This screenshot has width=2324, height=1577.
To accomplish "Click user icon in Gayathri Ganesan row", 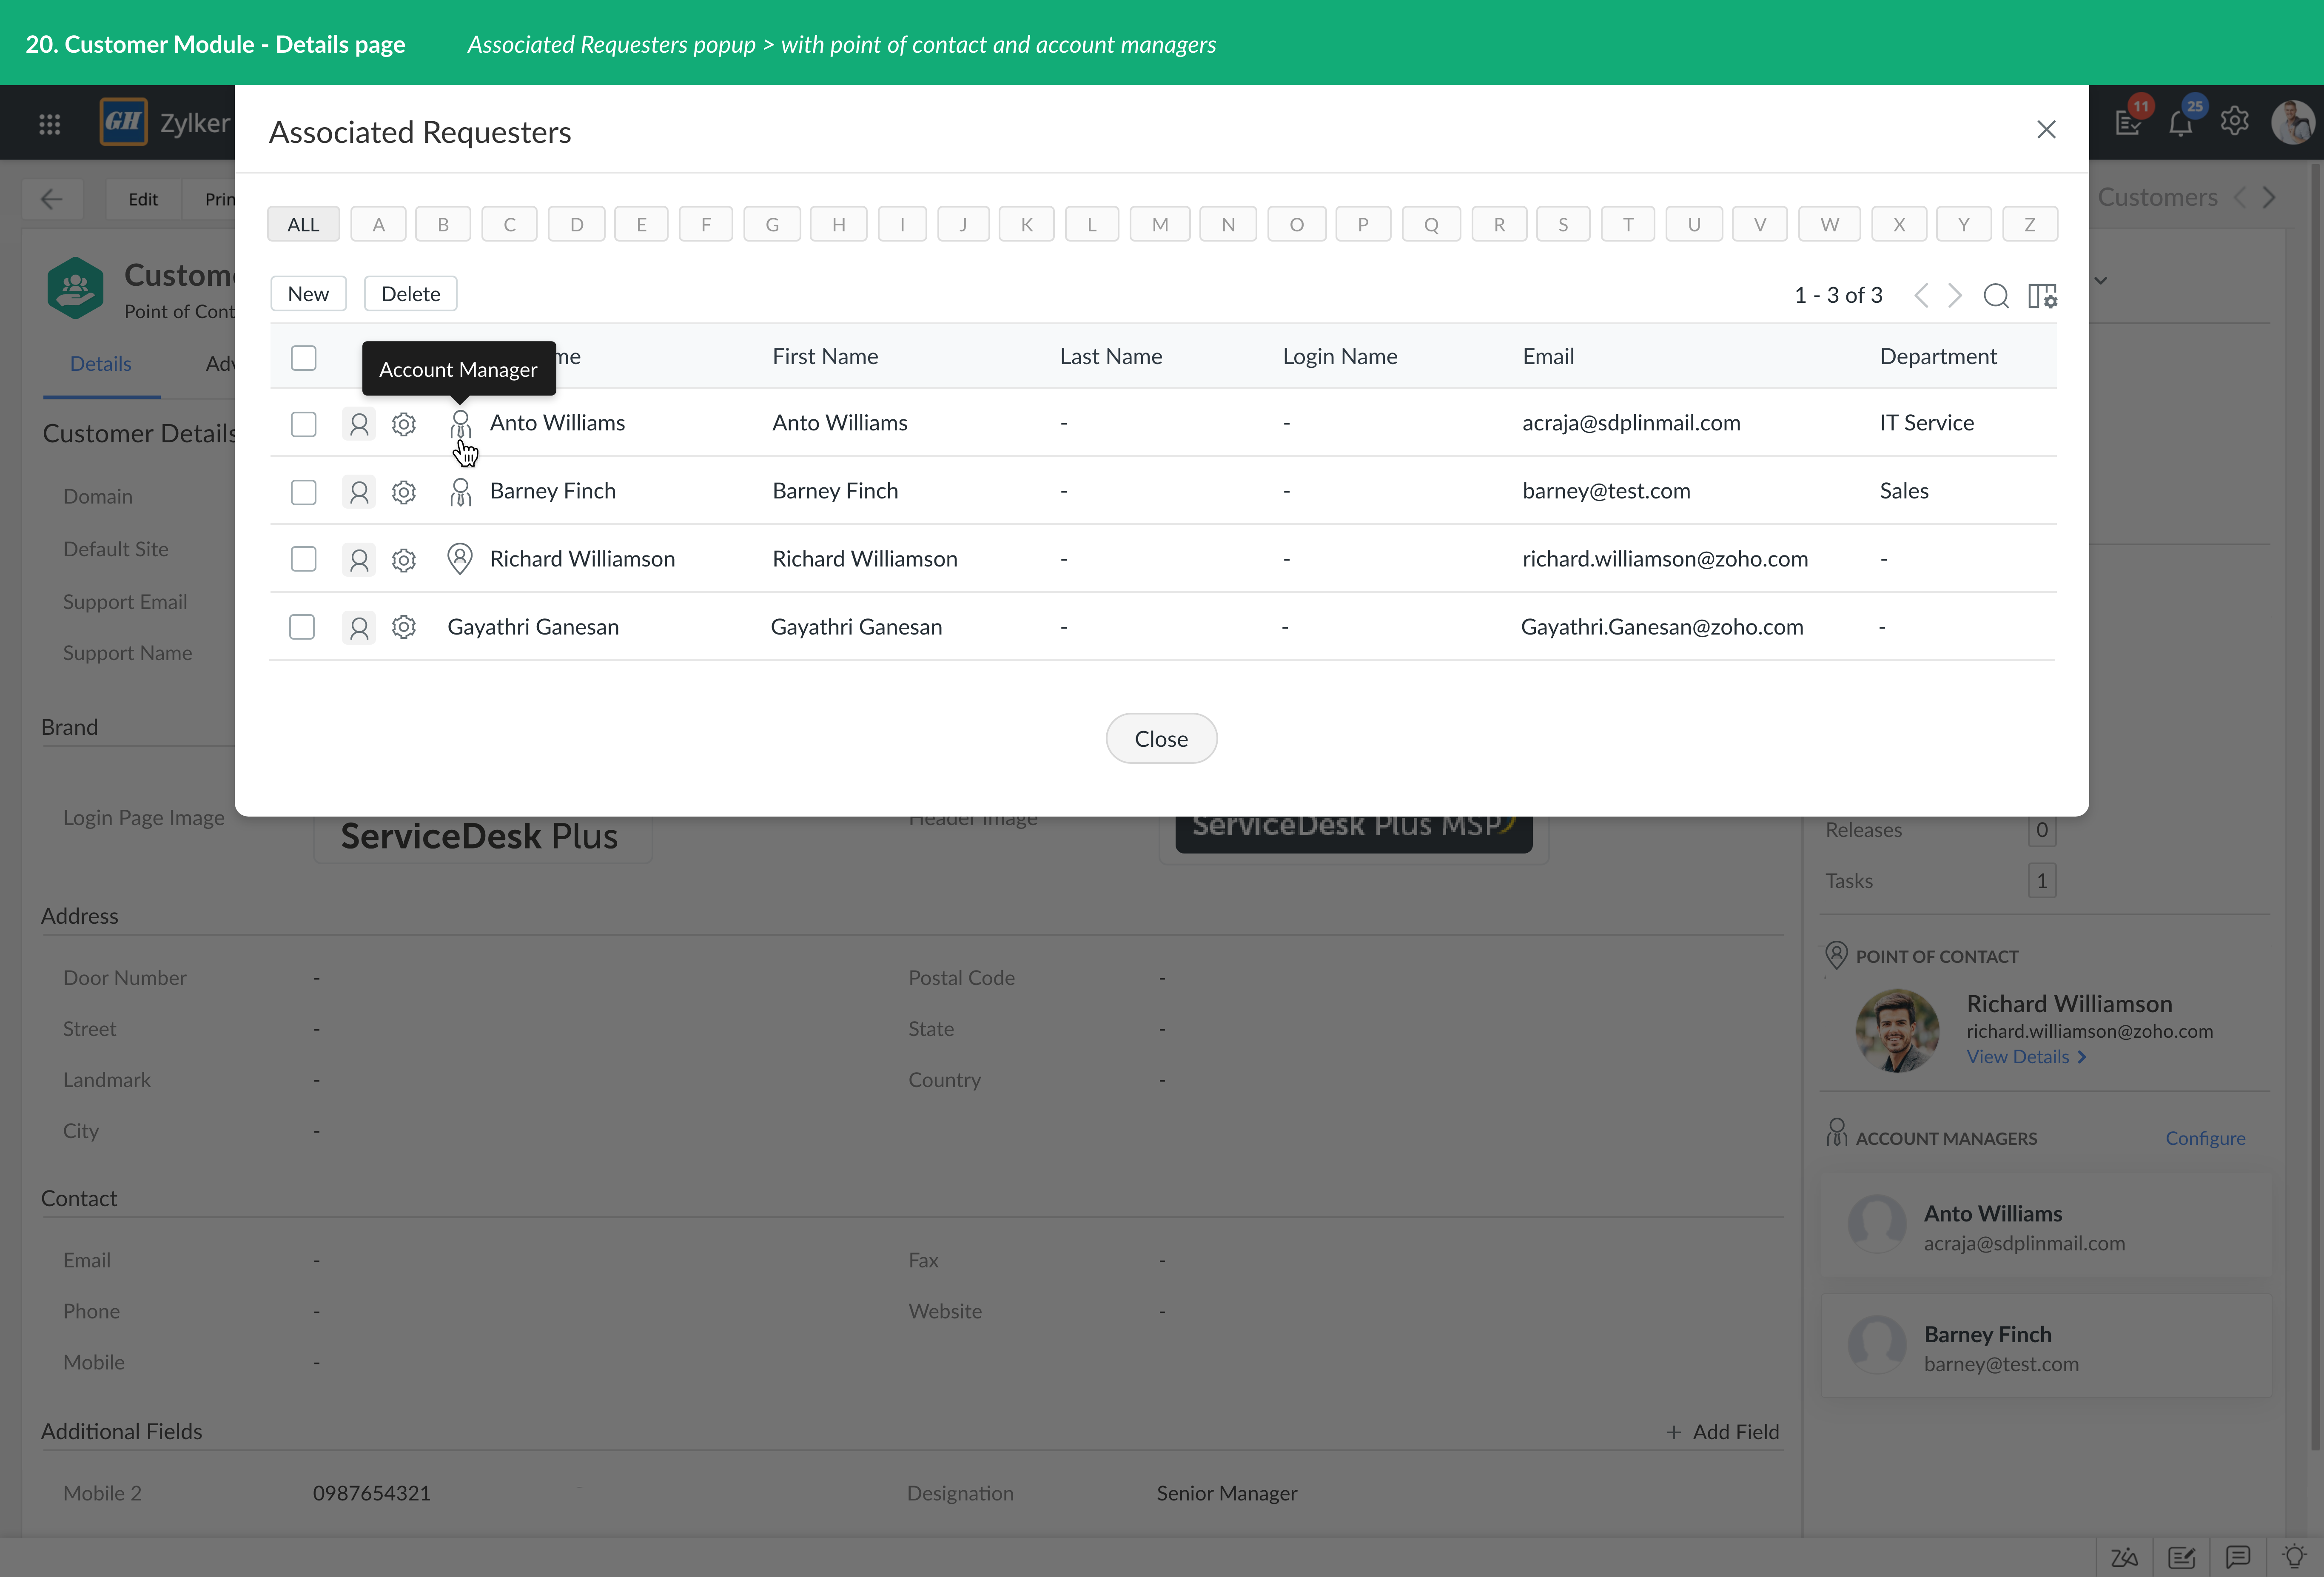I will point(359,628).
